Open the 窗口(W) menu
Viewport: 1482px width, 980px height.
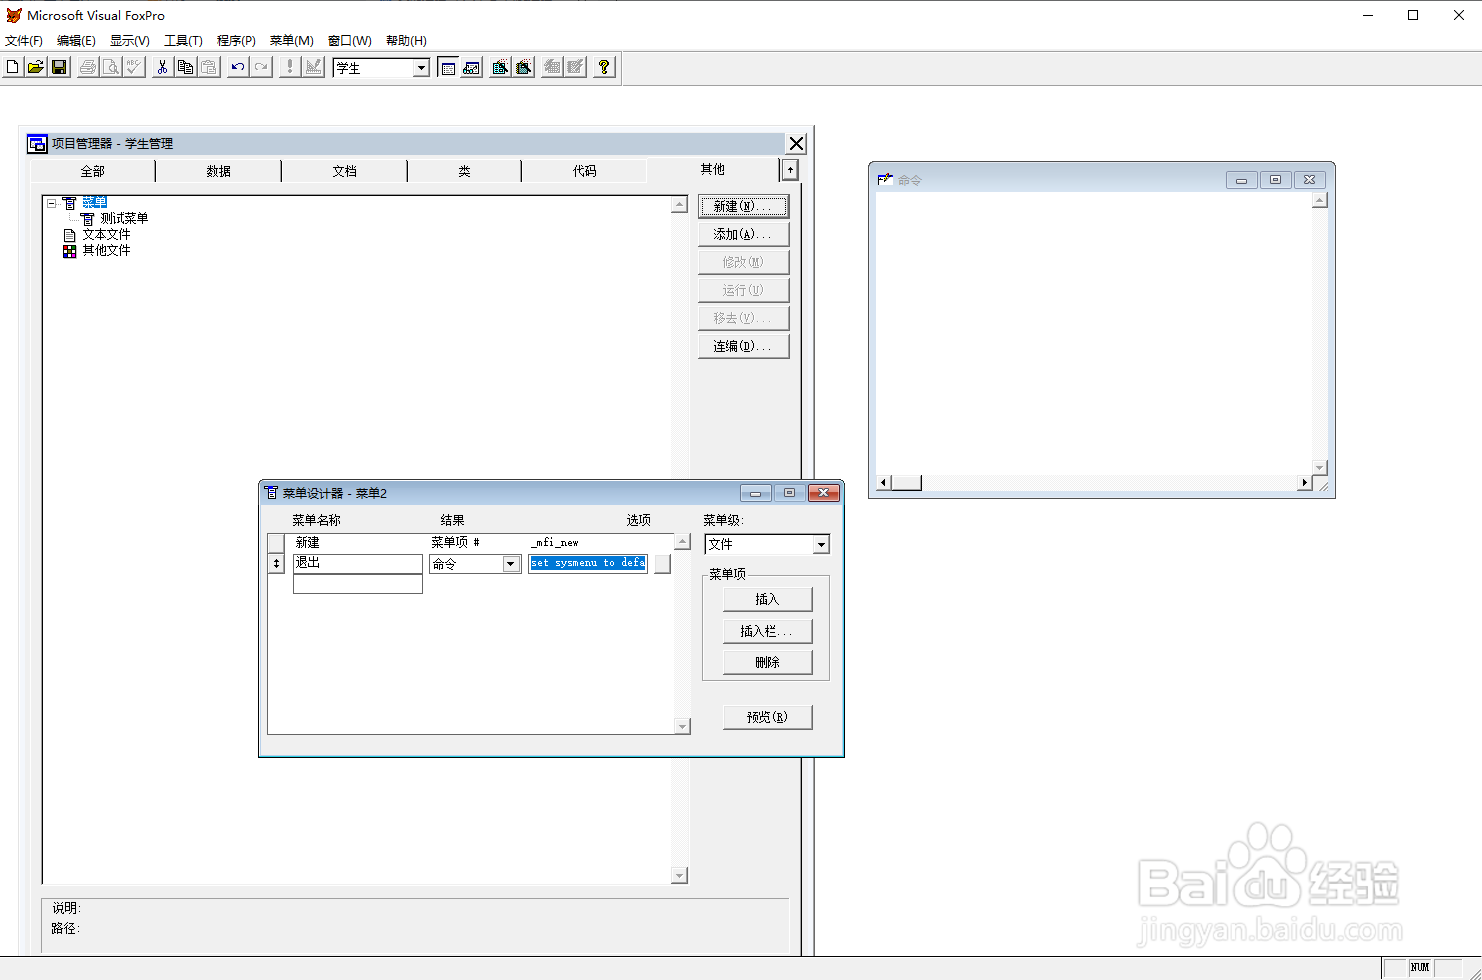(350, 41)
